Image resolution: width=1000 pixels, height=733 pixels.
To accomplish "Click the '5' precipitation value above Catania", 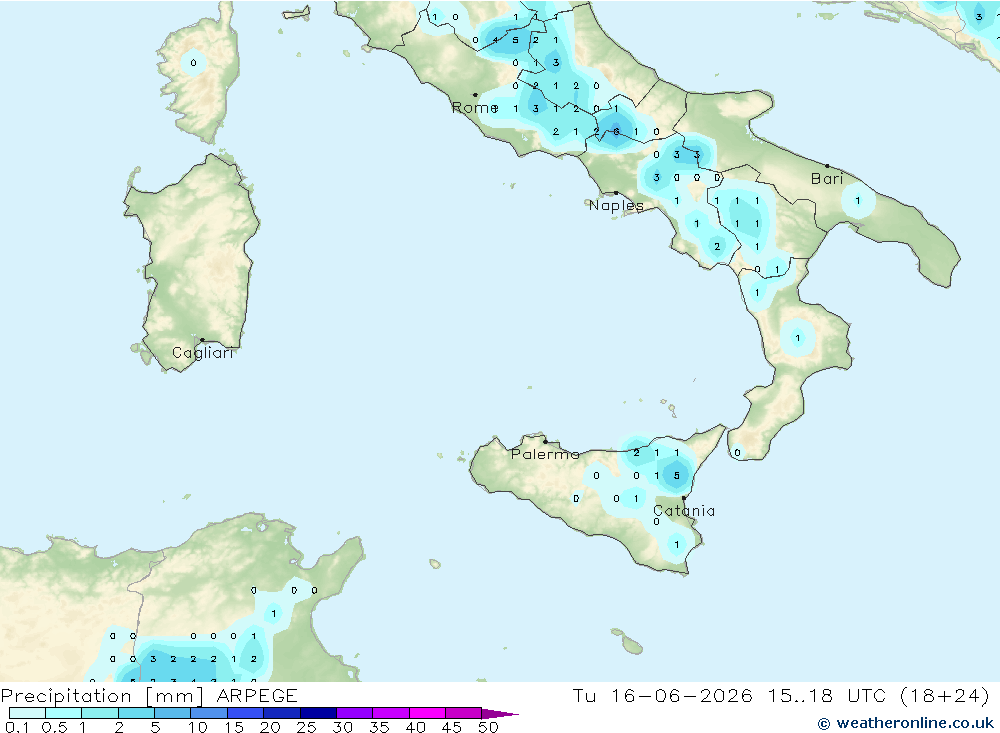I will 677,475.
